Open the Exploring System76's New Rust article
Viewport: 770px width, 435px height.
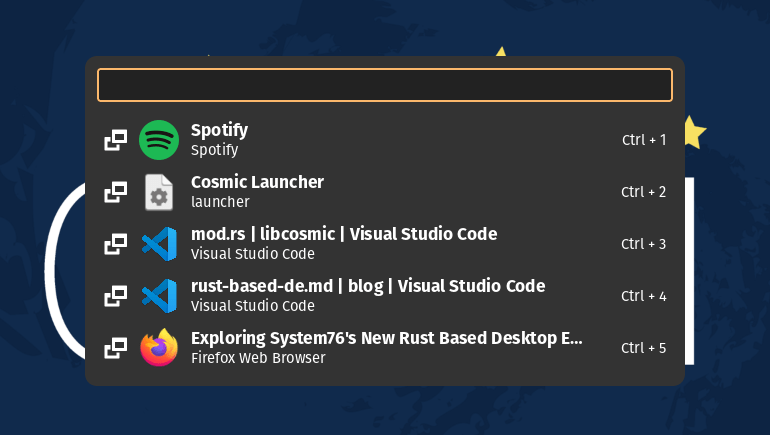386,338
